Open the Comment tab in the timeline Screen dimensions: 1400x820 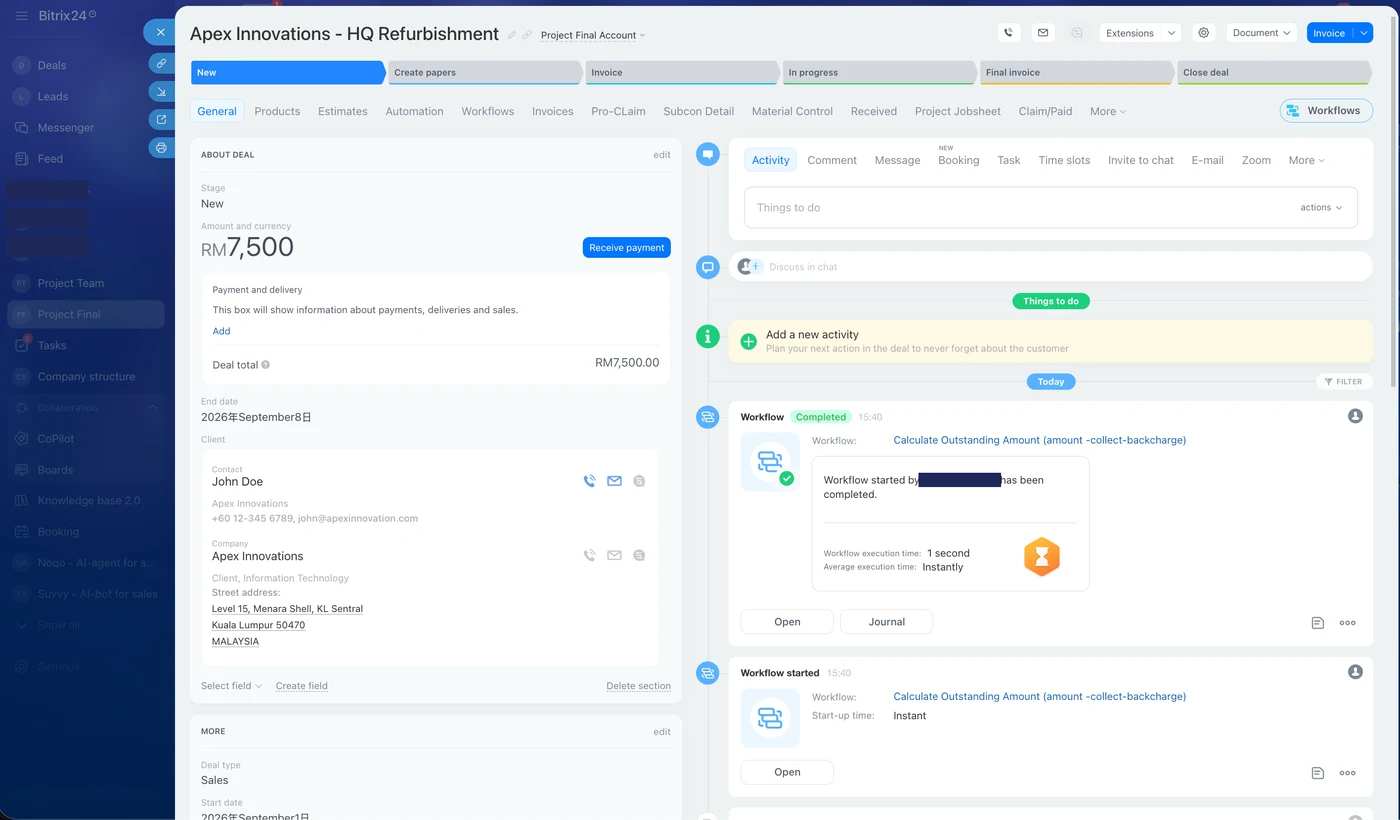(832, 160)
